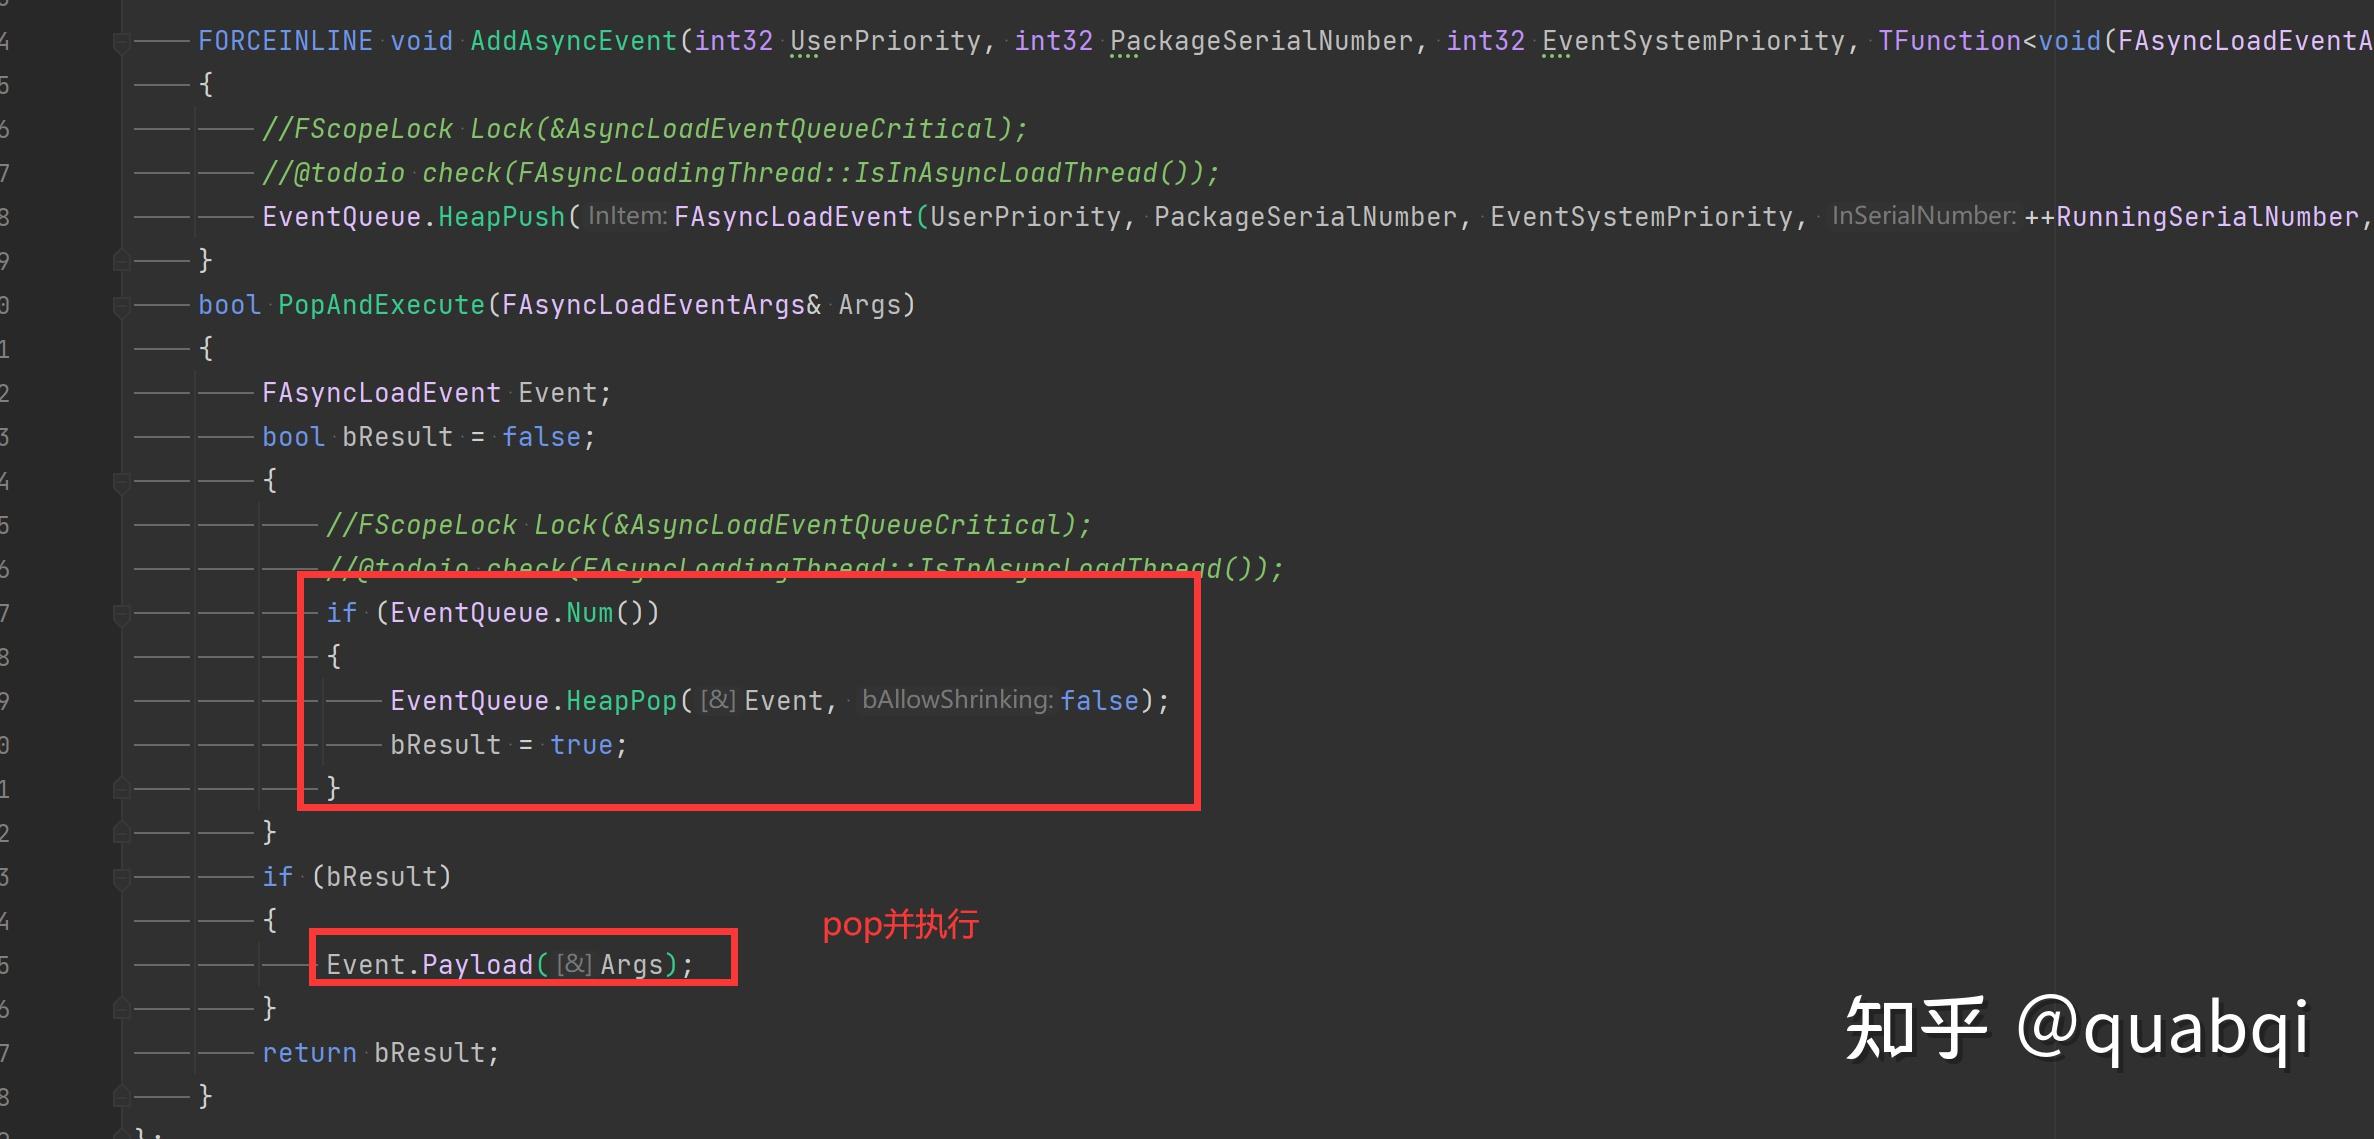Click the [&] hint before Event in HeapPop
2374x1139 pixels.
tap(718, 700)
